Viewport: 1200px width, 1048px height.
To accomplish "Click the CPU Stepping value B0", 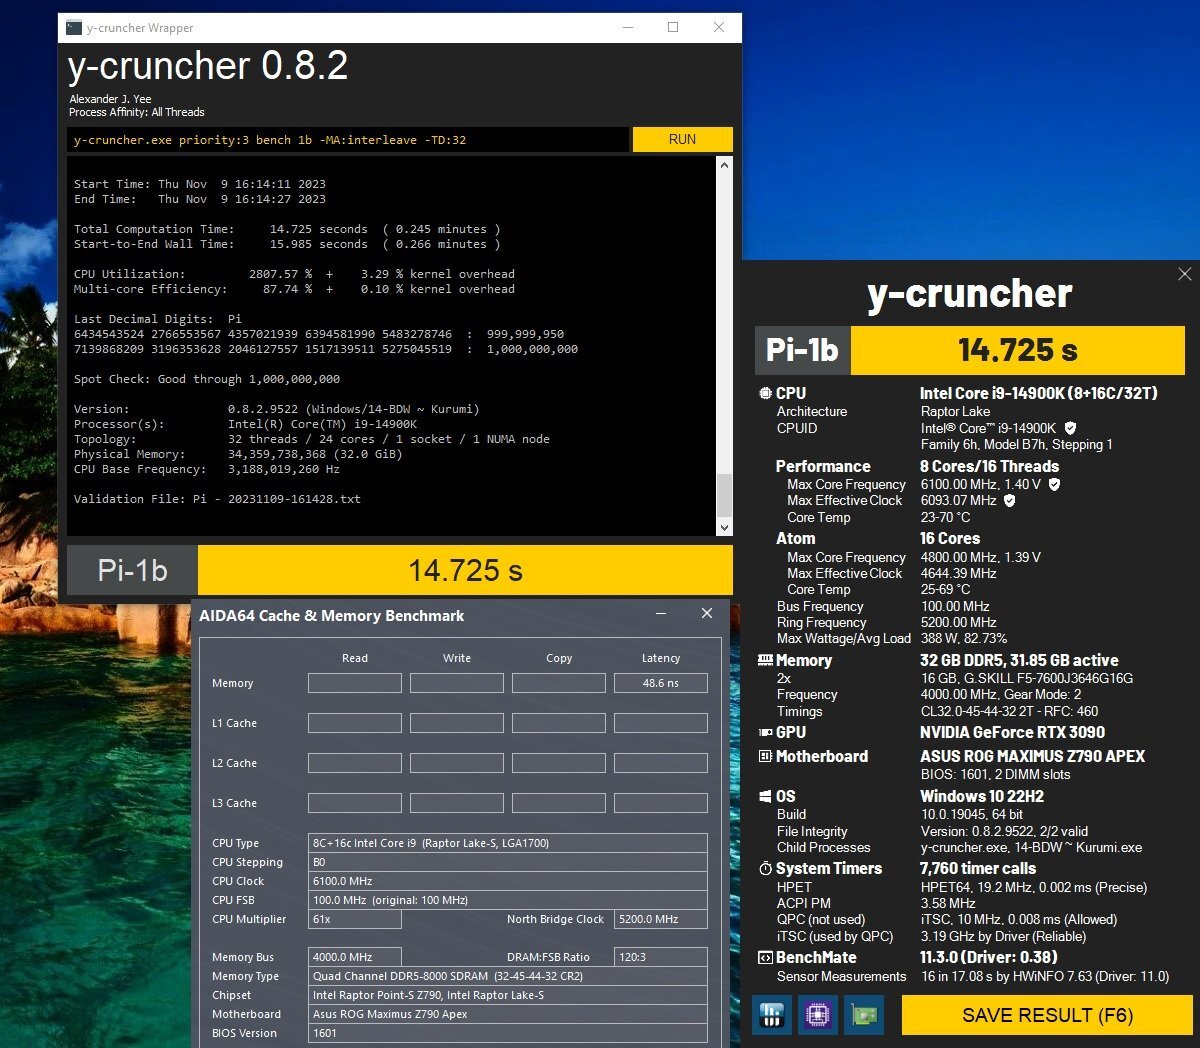I will pyautogui.click(x=508, y=862).
